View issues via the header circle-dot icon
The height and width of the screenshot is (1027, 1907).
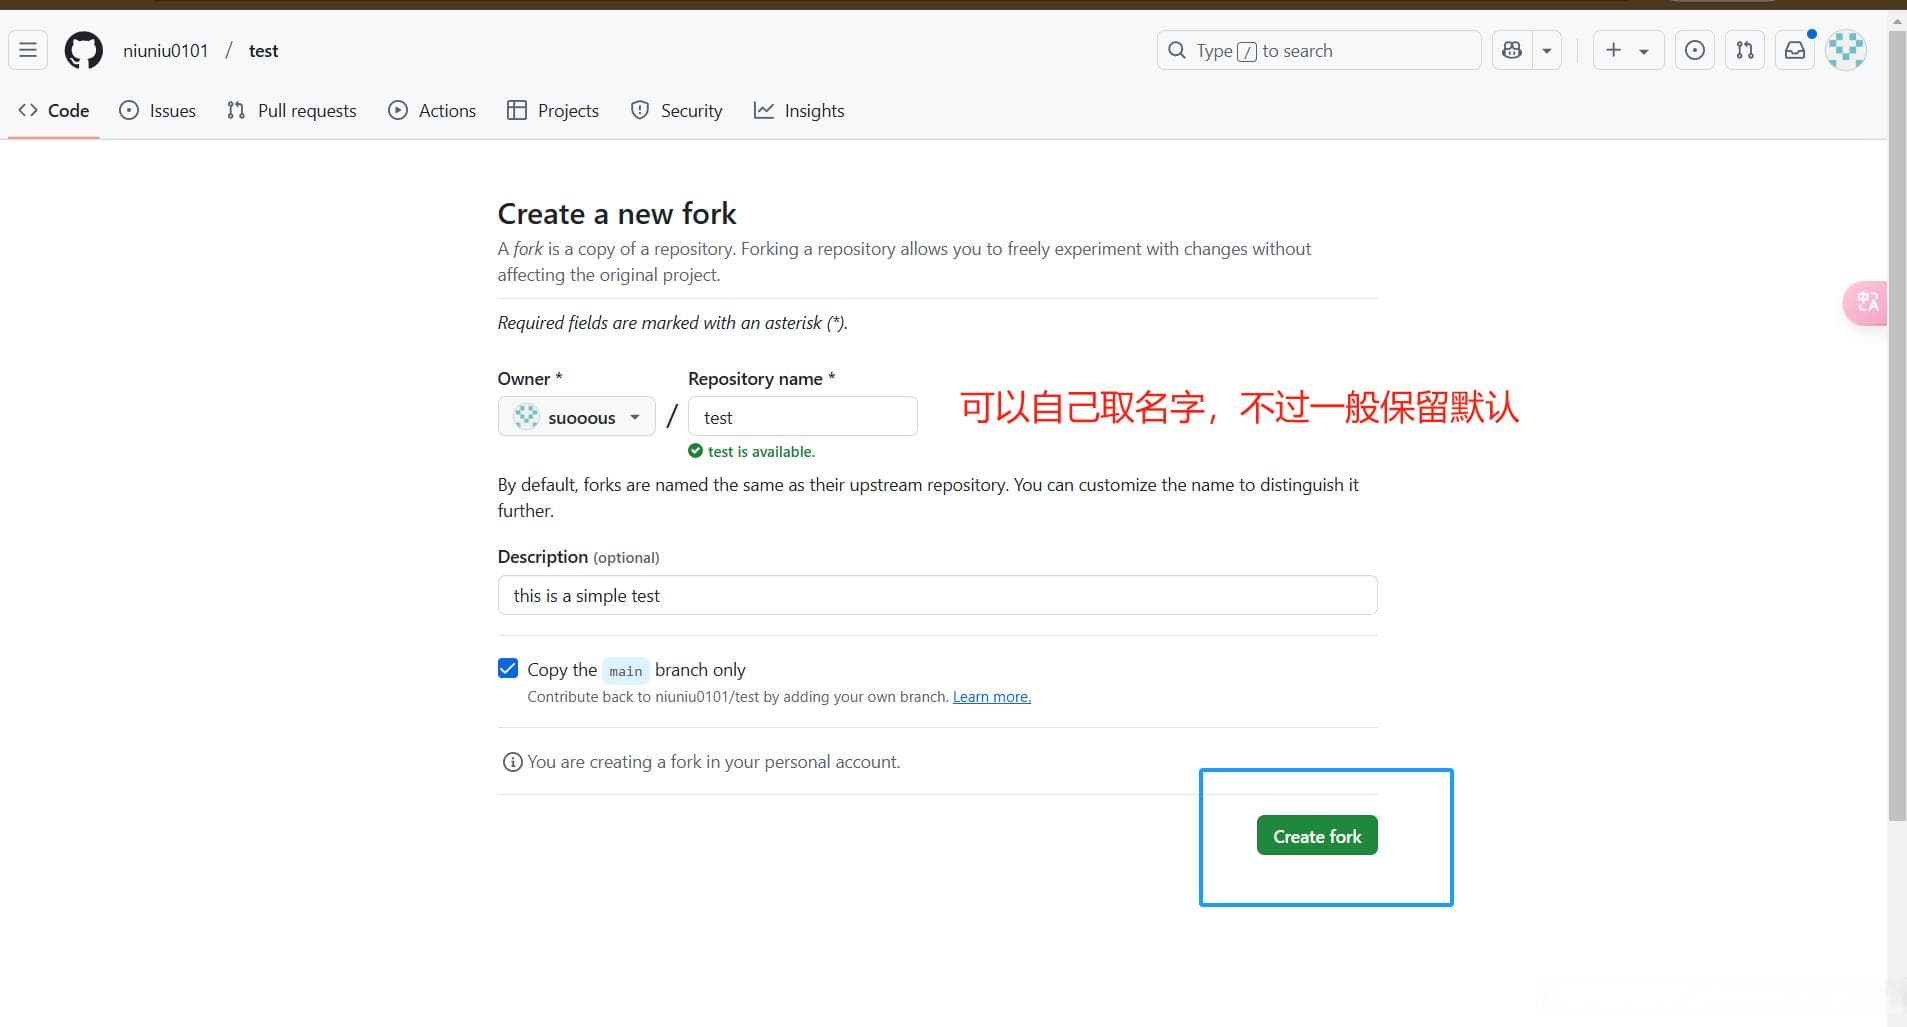point(1695,50)
